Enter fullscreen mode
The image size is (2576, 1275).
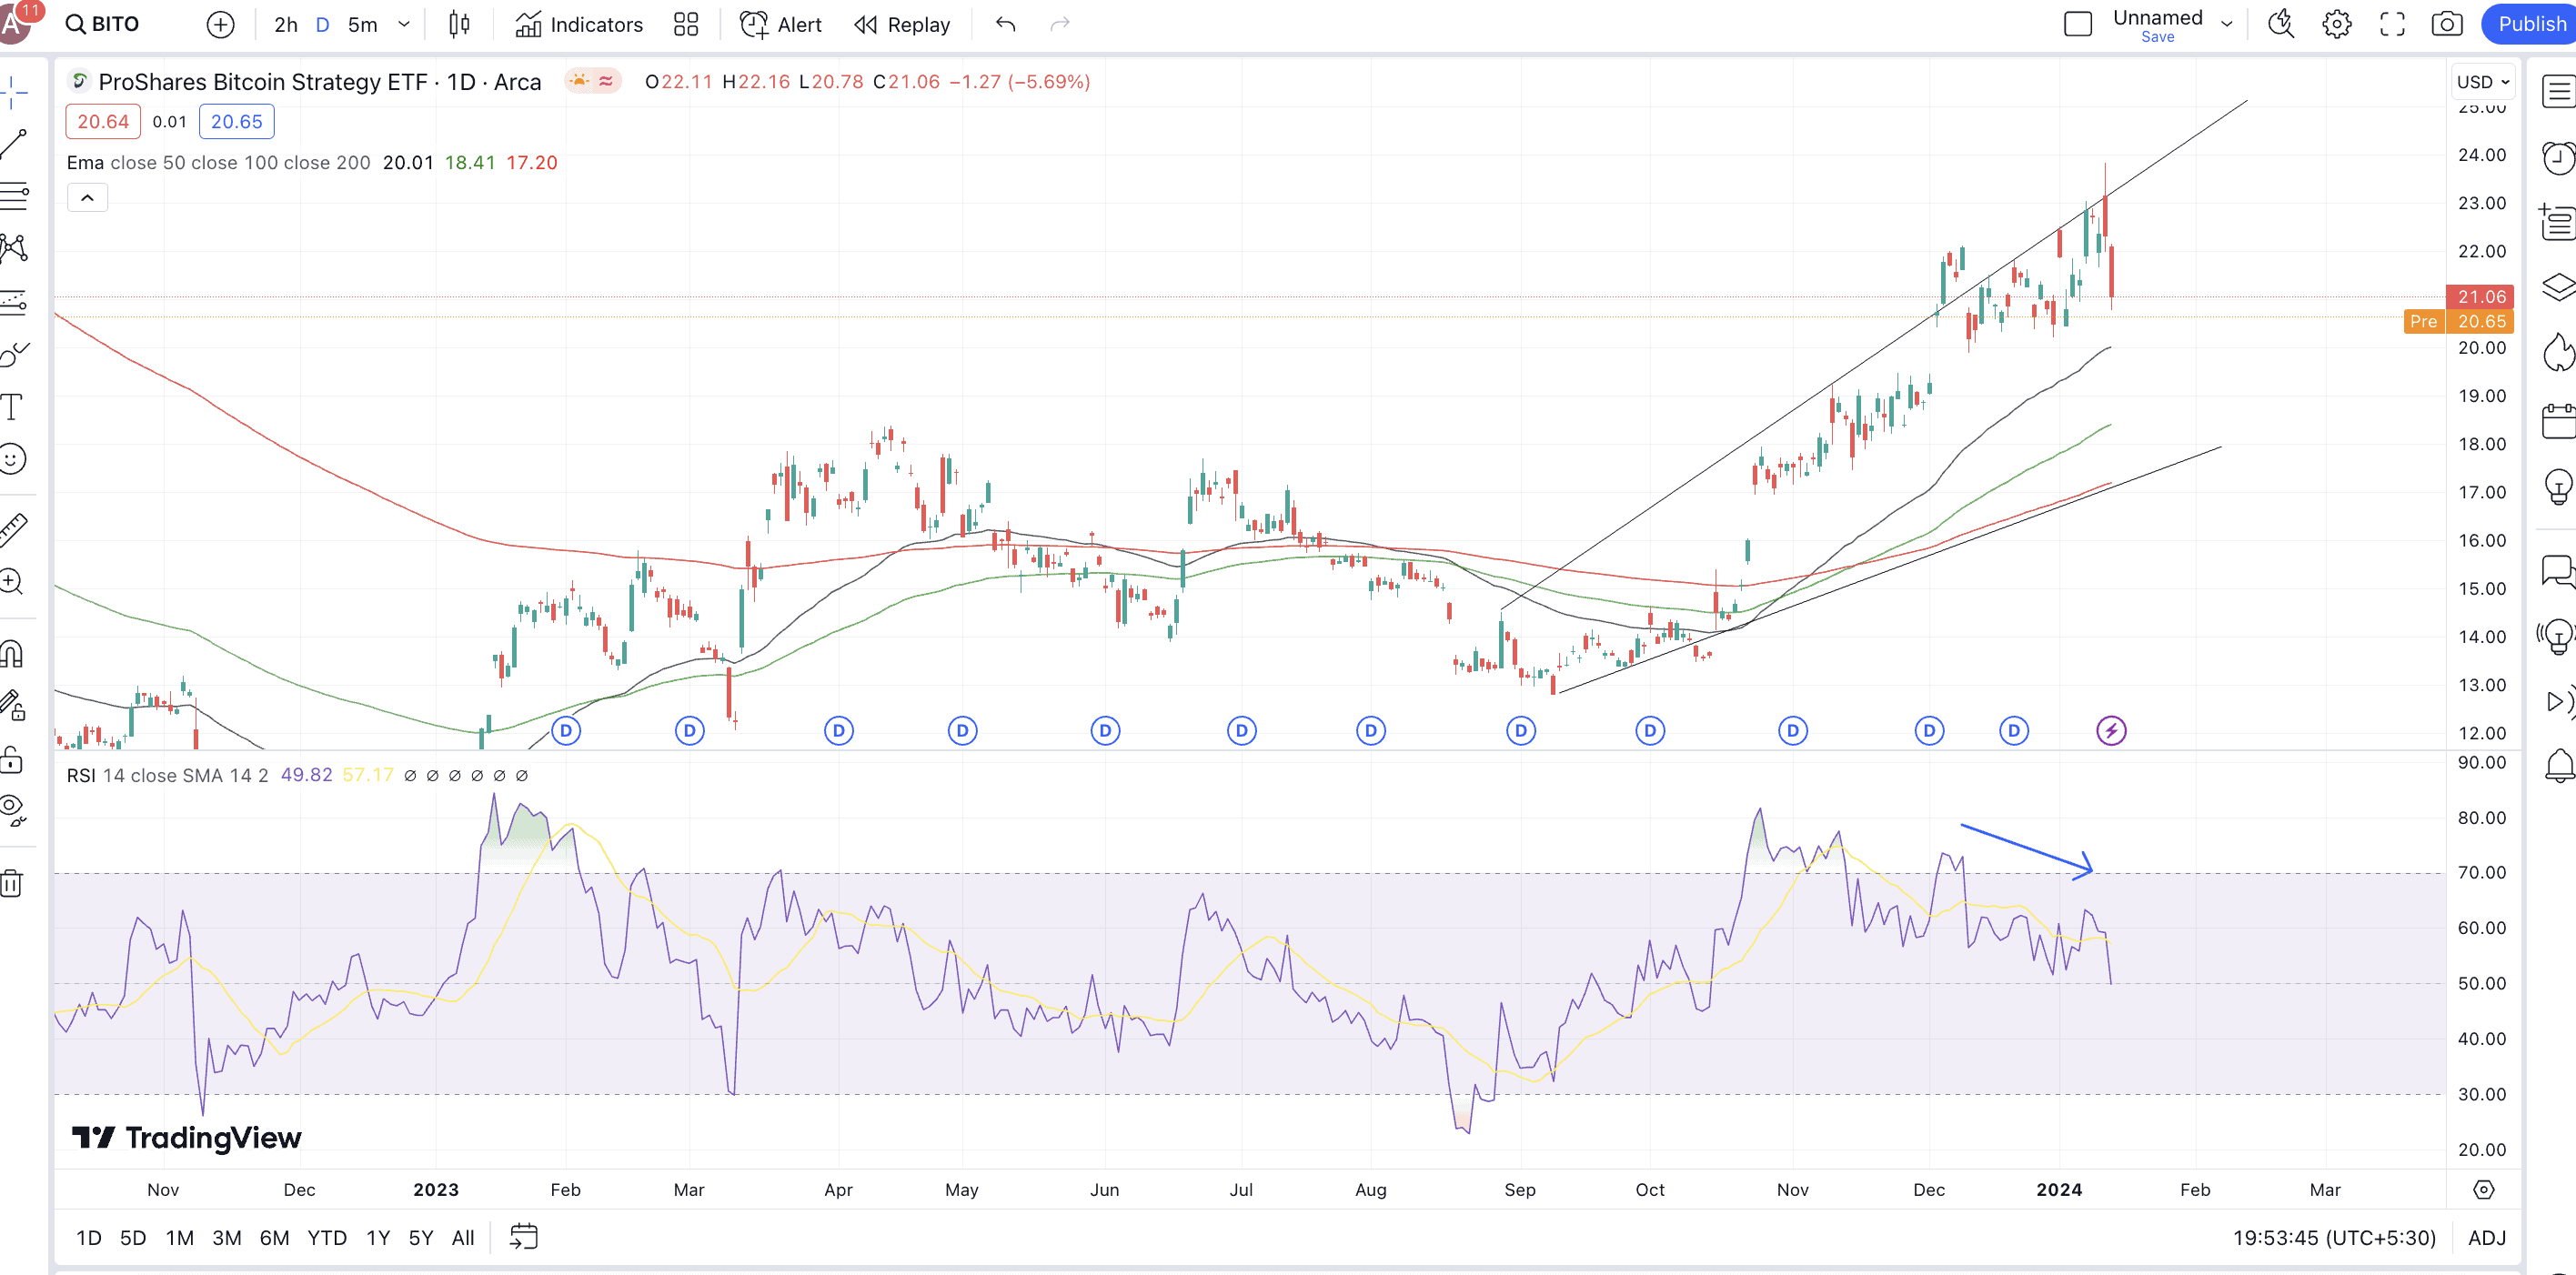(2392, 24)
